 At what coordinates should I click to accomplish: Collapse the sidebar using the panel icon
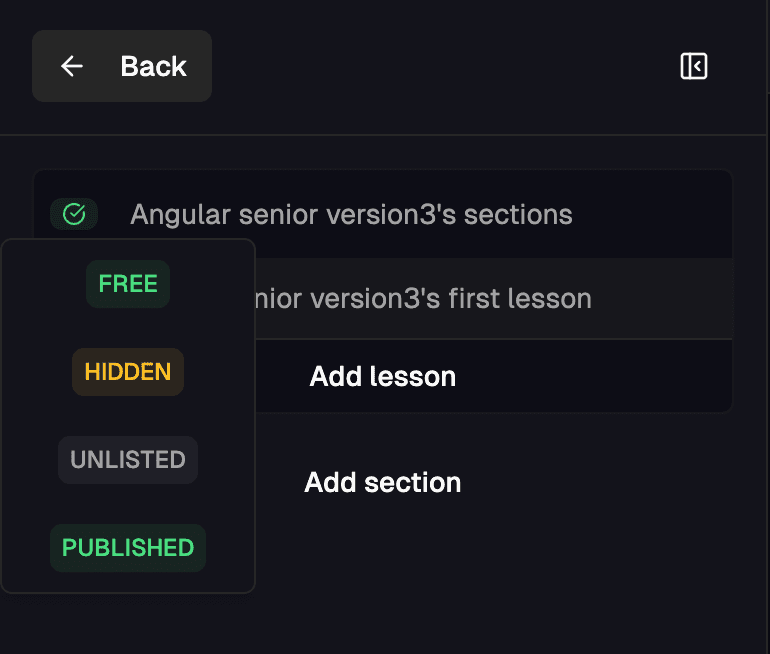coord(693,66)
